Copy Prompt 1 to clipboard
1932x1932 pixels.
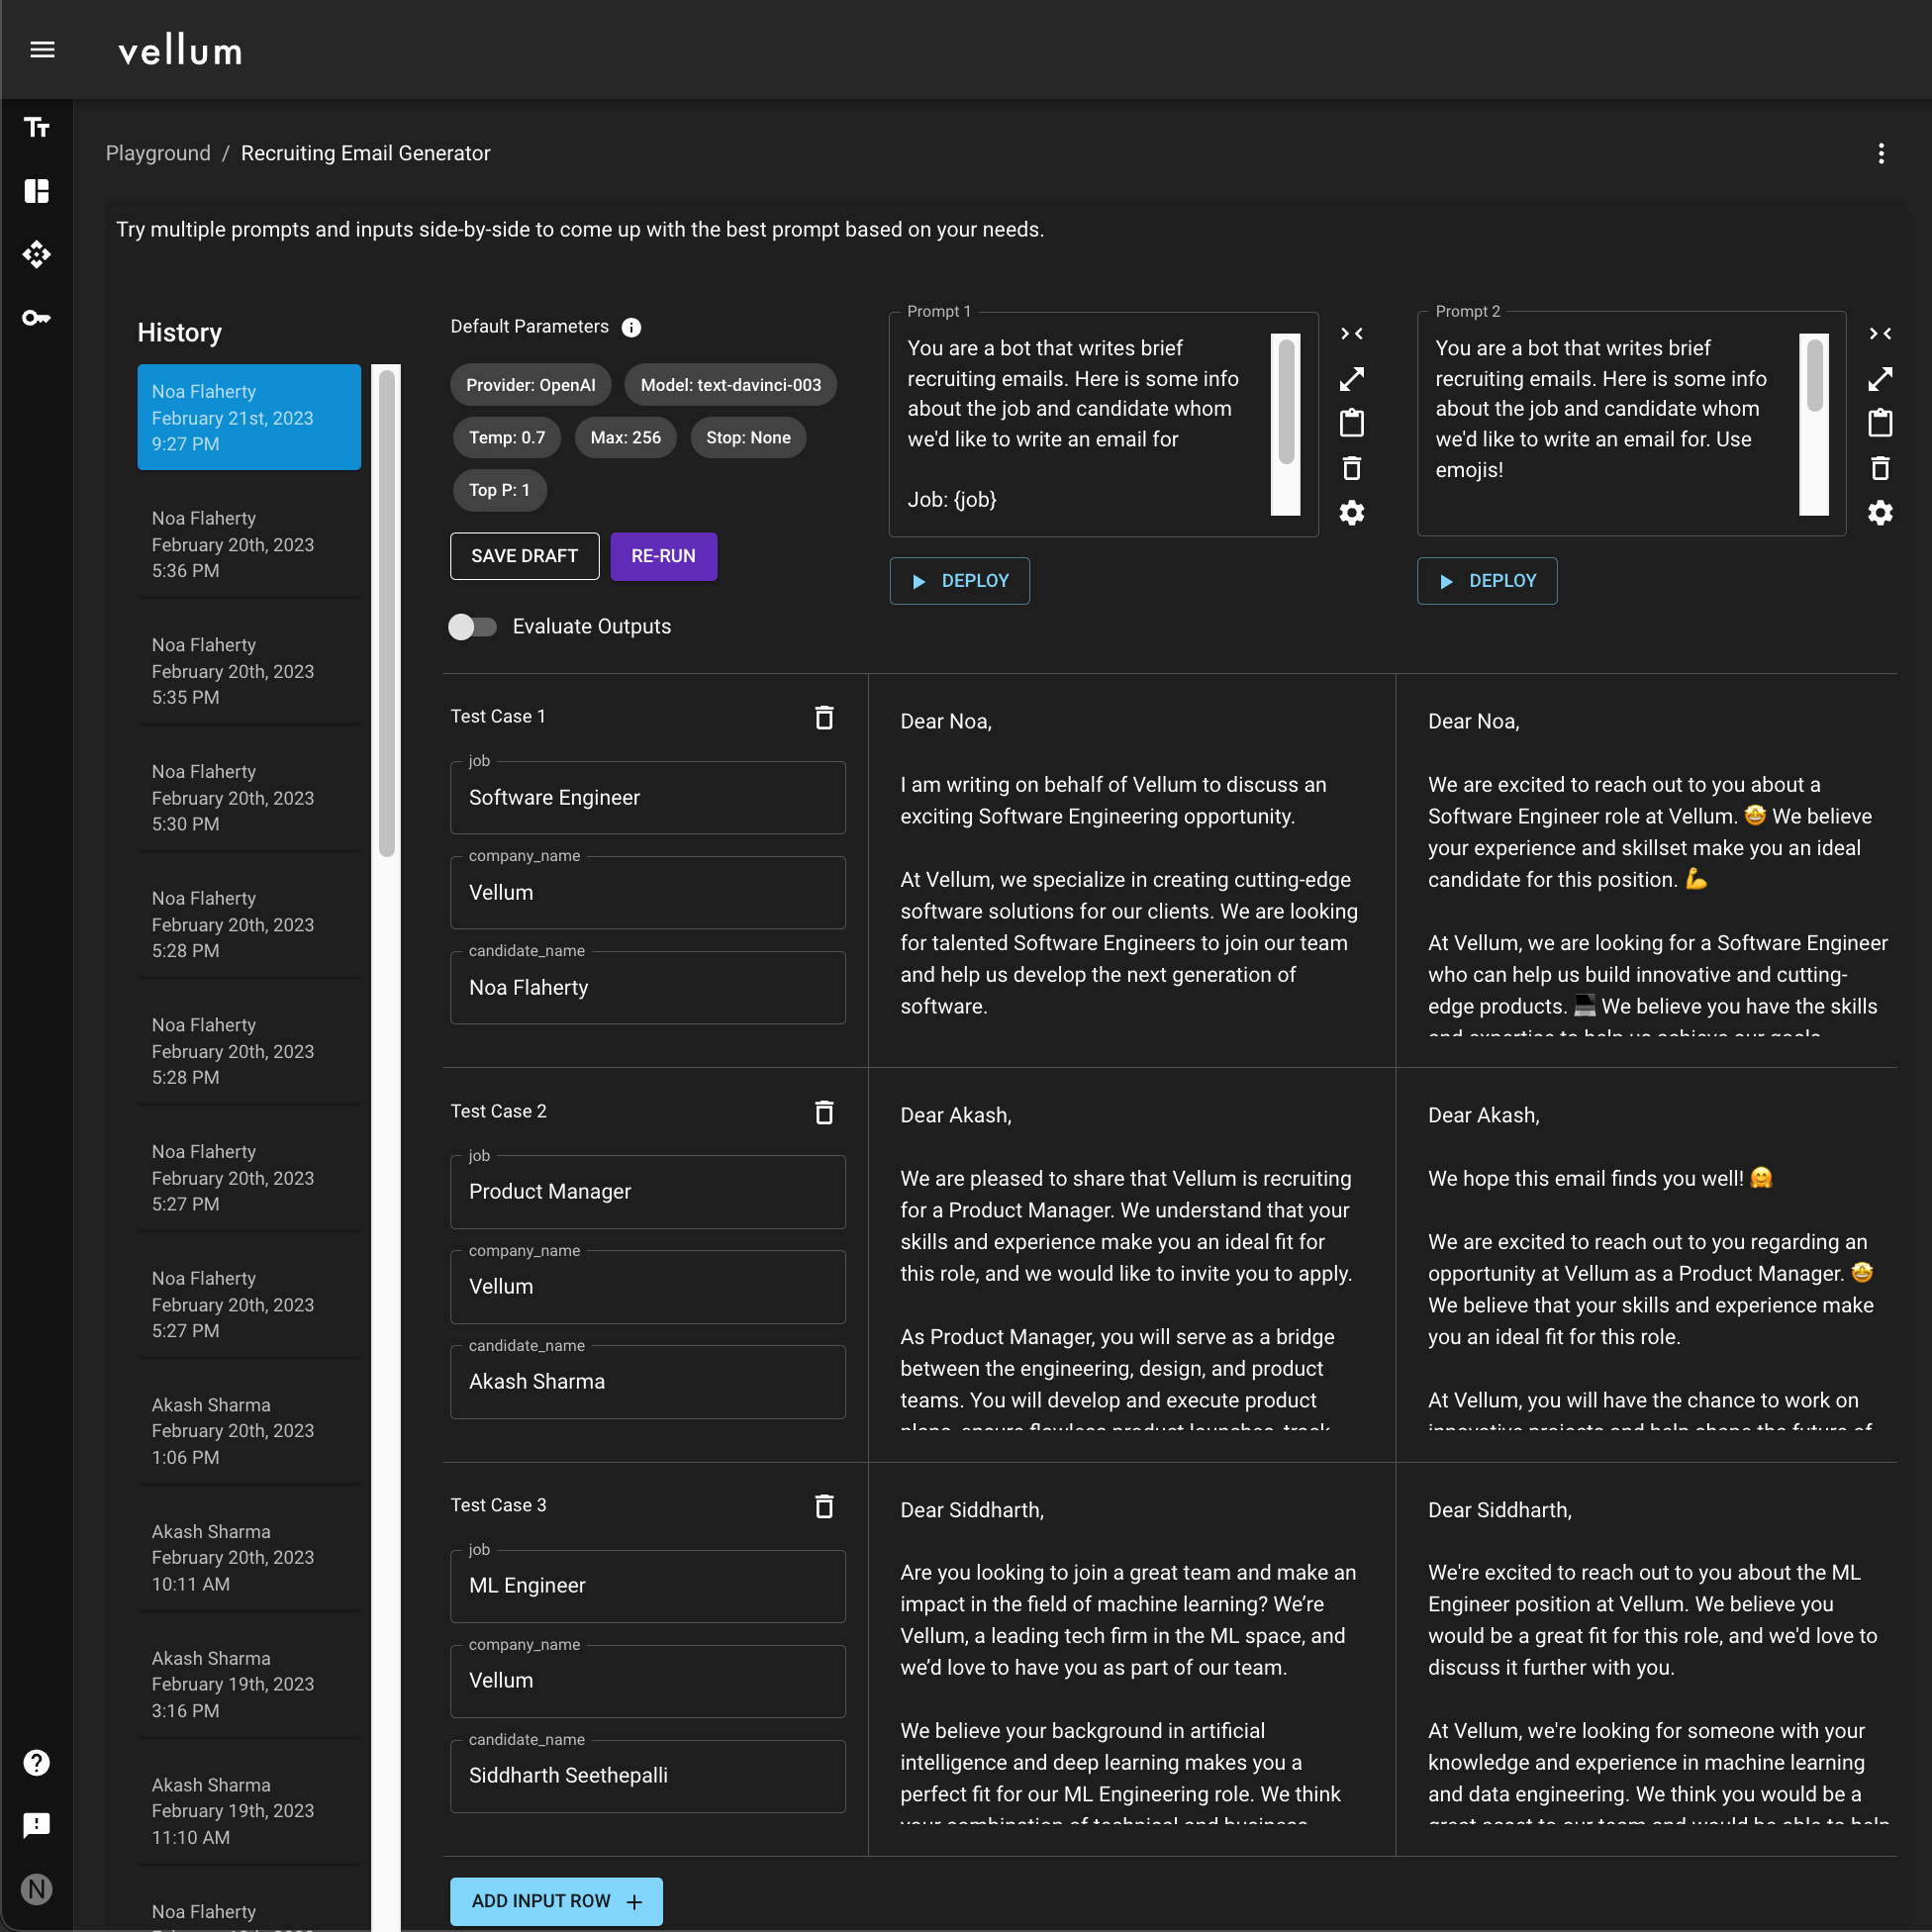coord(1352,422)
